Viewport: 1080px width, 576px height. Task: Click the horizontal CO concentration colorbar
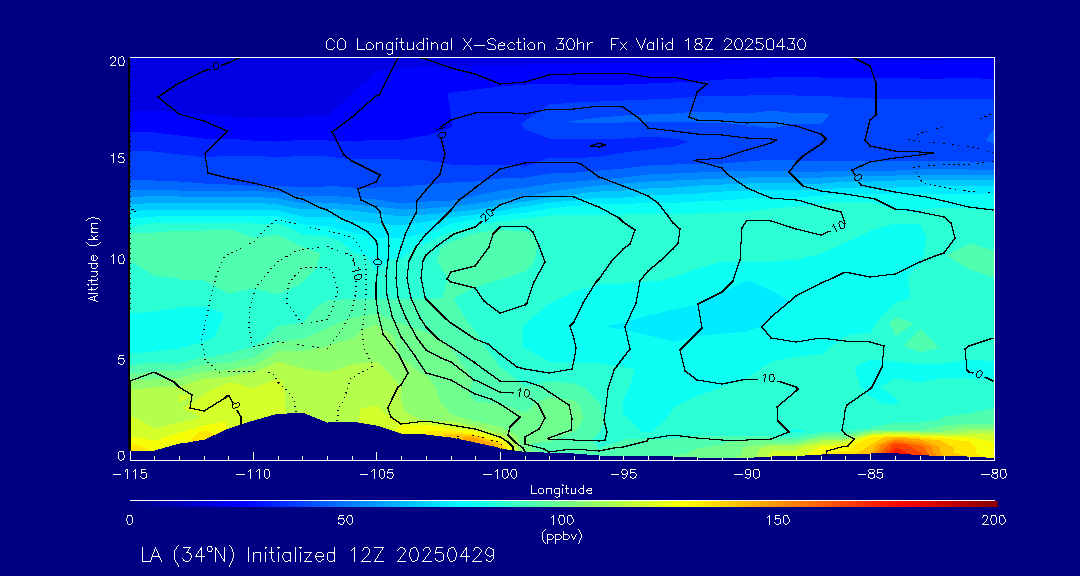[x=563, y=504]
